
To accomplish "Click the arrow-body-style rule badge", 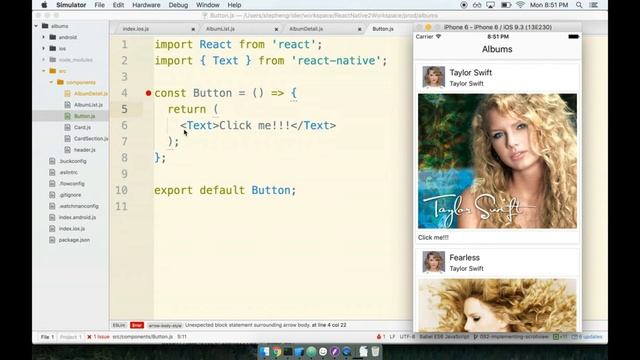I will (165, 325).
